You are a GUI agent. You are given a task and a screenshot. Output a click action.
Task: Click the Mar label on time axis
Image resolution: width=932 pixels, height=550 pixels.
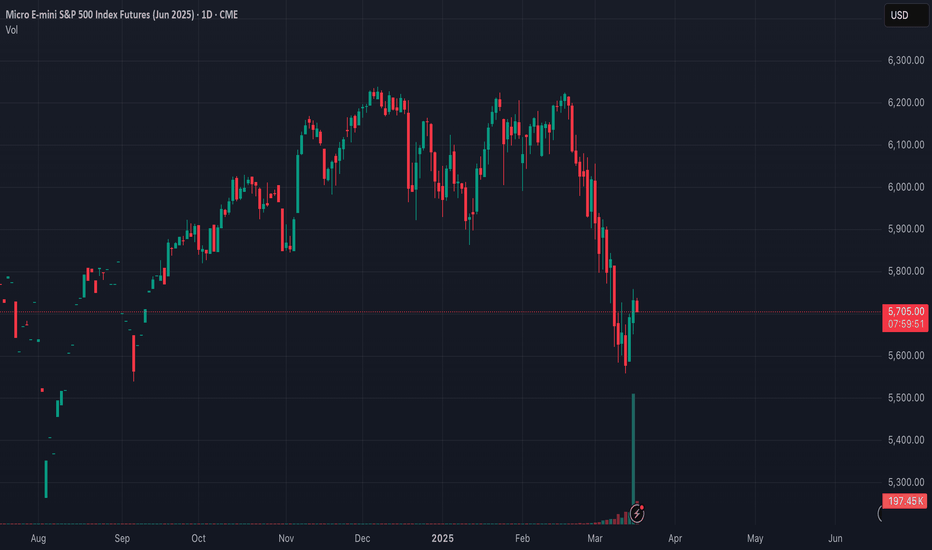click(x=594, y=538)
